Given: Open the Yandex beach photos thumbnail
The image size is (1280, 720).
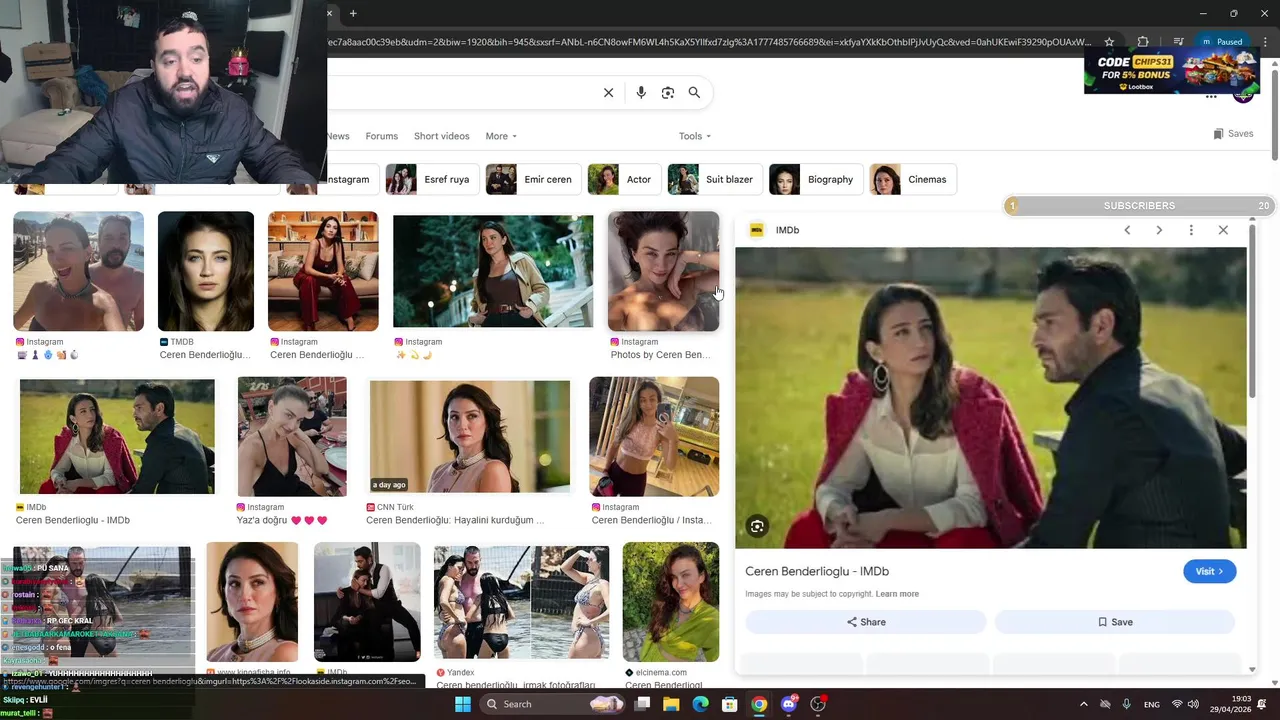Looking at the screenshot, I should (521, 602).
